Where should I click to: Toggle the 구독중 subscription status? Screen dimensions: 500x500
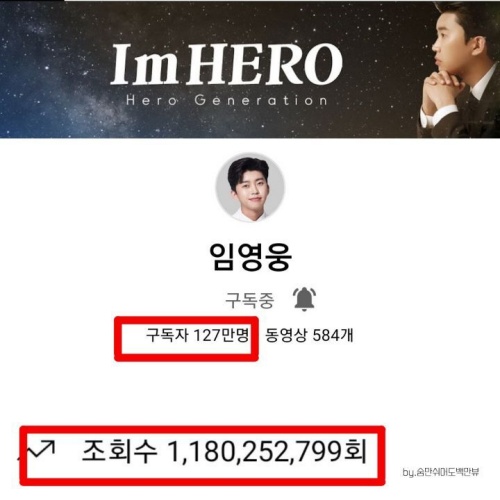click(250, 301)
